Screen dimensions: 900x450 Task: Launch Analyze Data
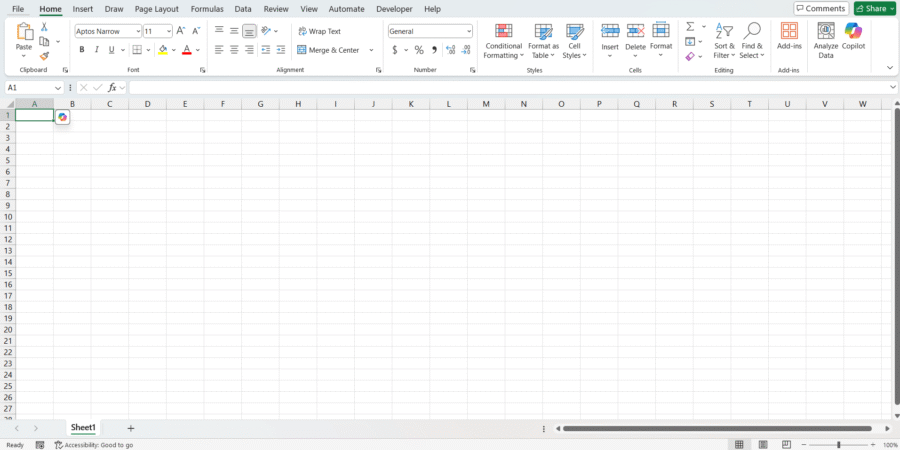825,40
